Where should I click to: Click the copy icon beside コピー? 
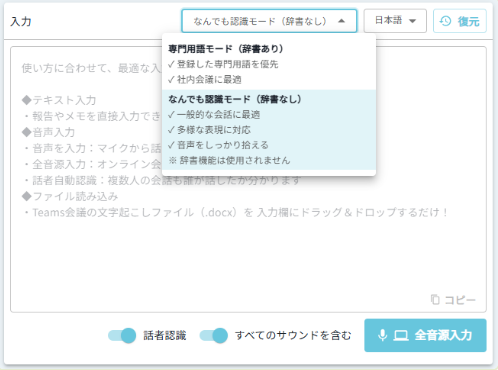(435, 299)
